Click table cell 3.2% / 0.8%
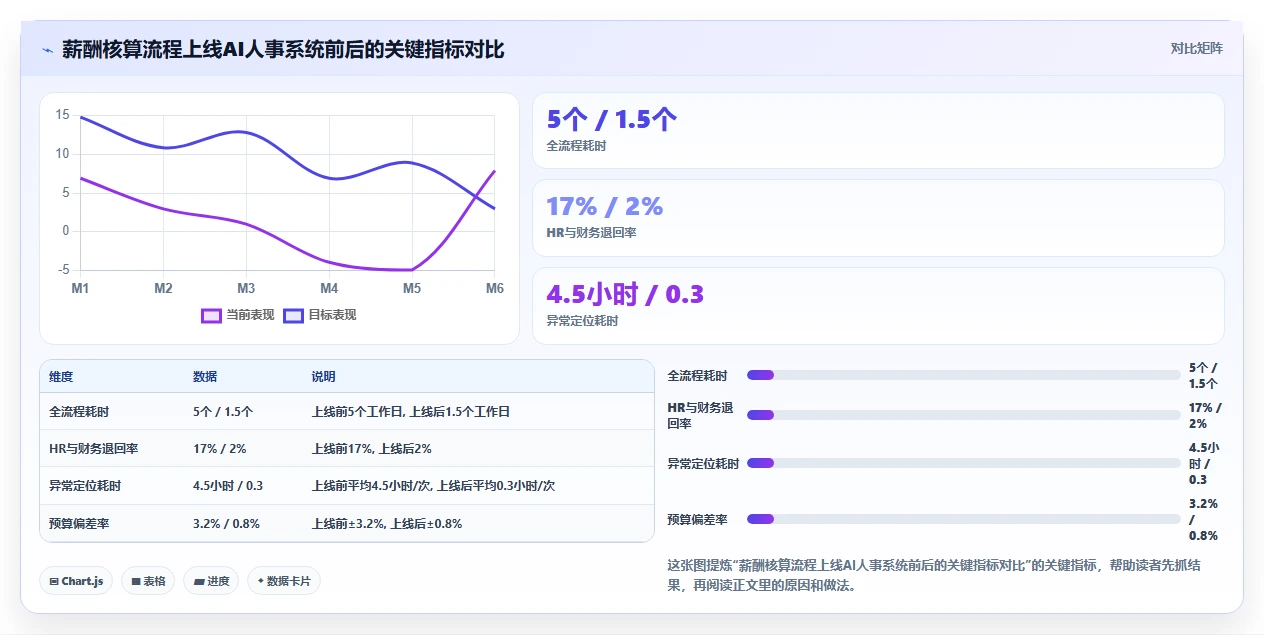 227,524
